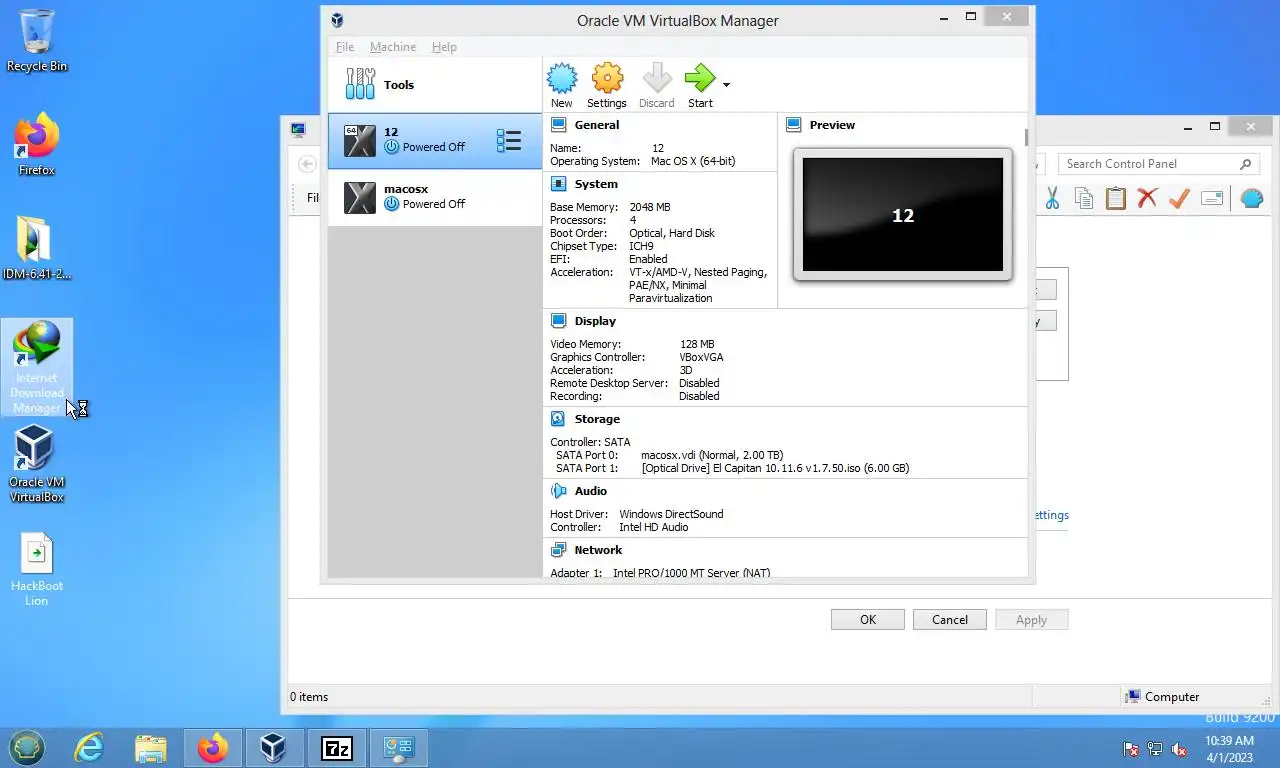1280x768 pixels.
Task: Click the Audio speaker icon
Action: coord(558,491)
